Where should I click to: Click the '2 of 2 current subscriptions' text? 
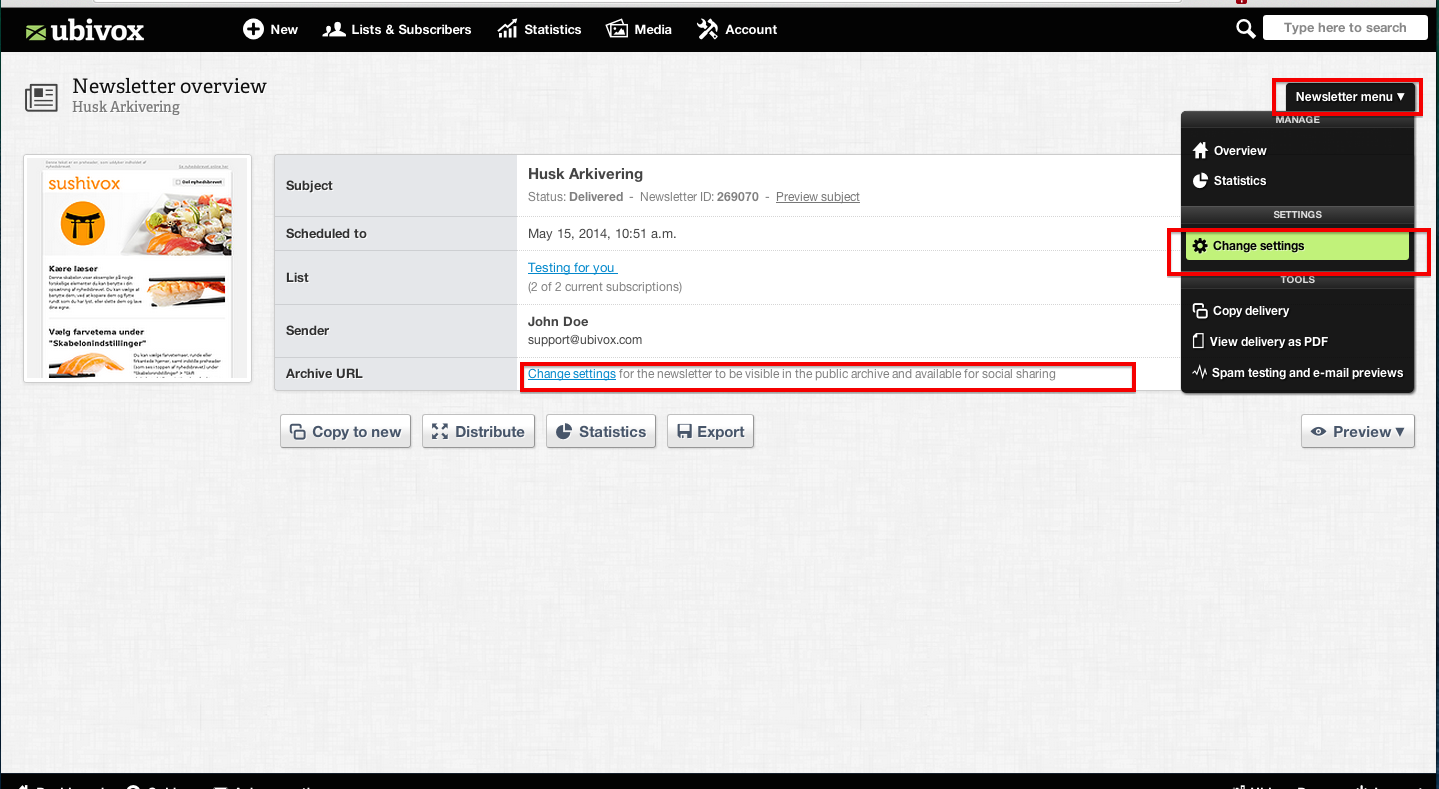pos(605,287)
